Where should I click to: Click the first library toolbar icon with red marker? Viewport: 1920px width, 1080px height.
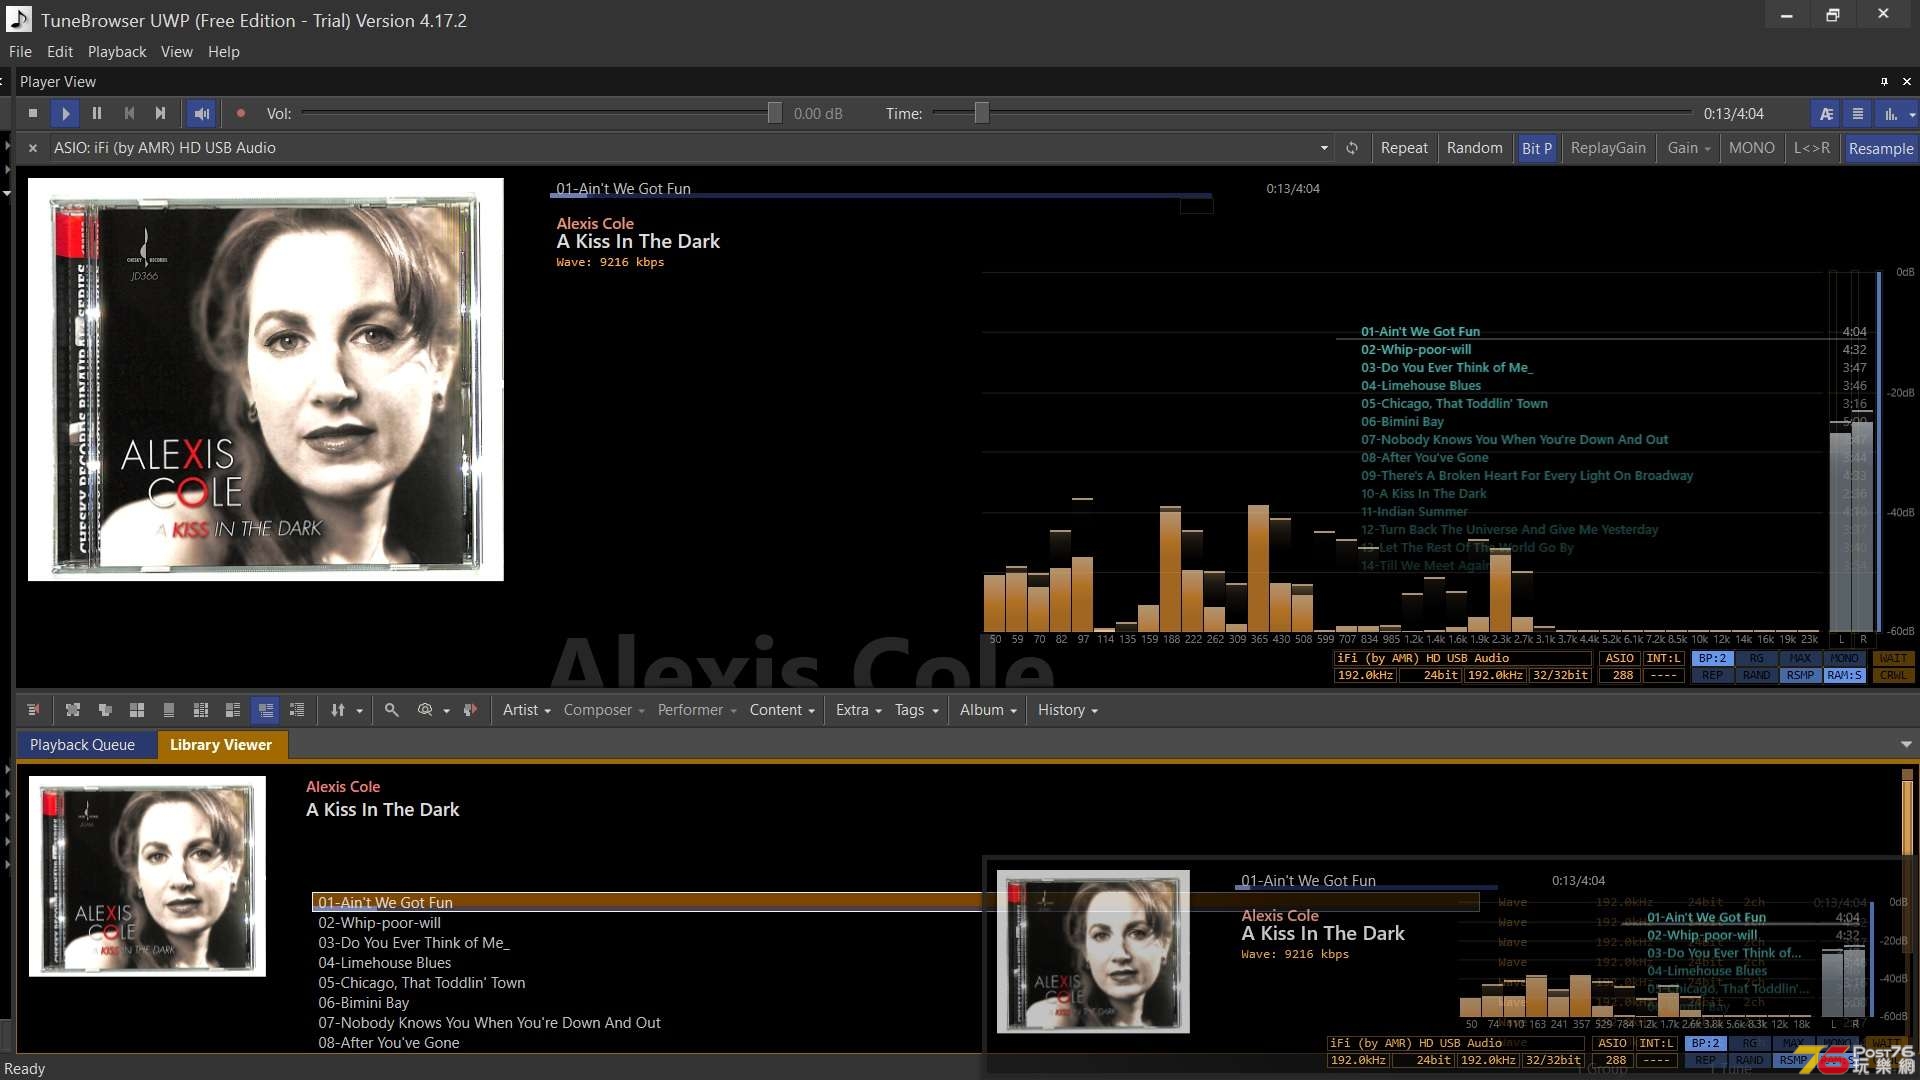pyautogui.click(x=33, y=710)
